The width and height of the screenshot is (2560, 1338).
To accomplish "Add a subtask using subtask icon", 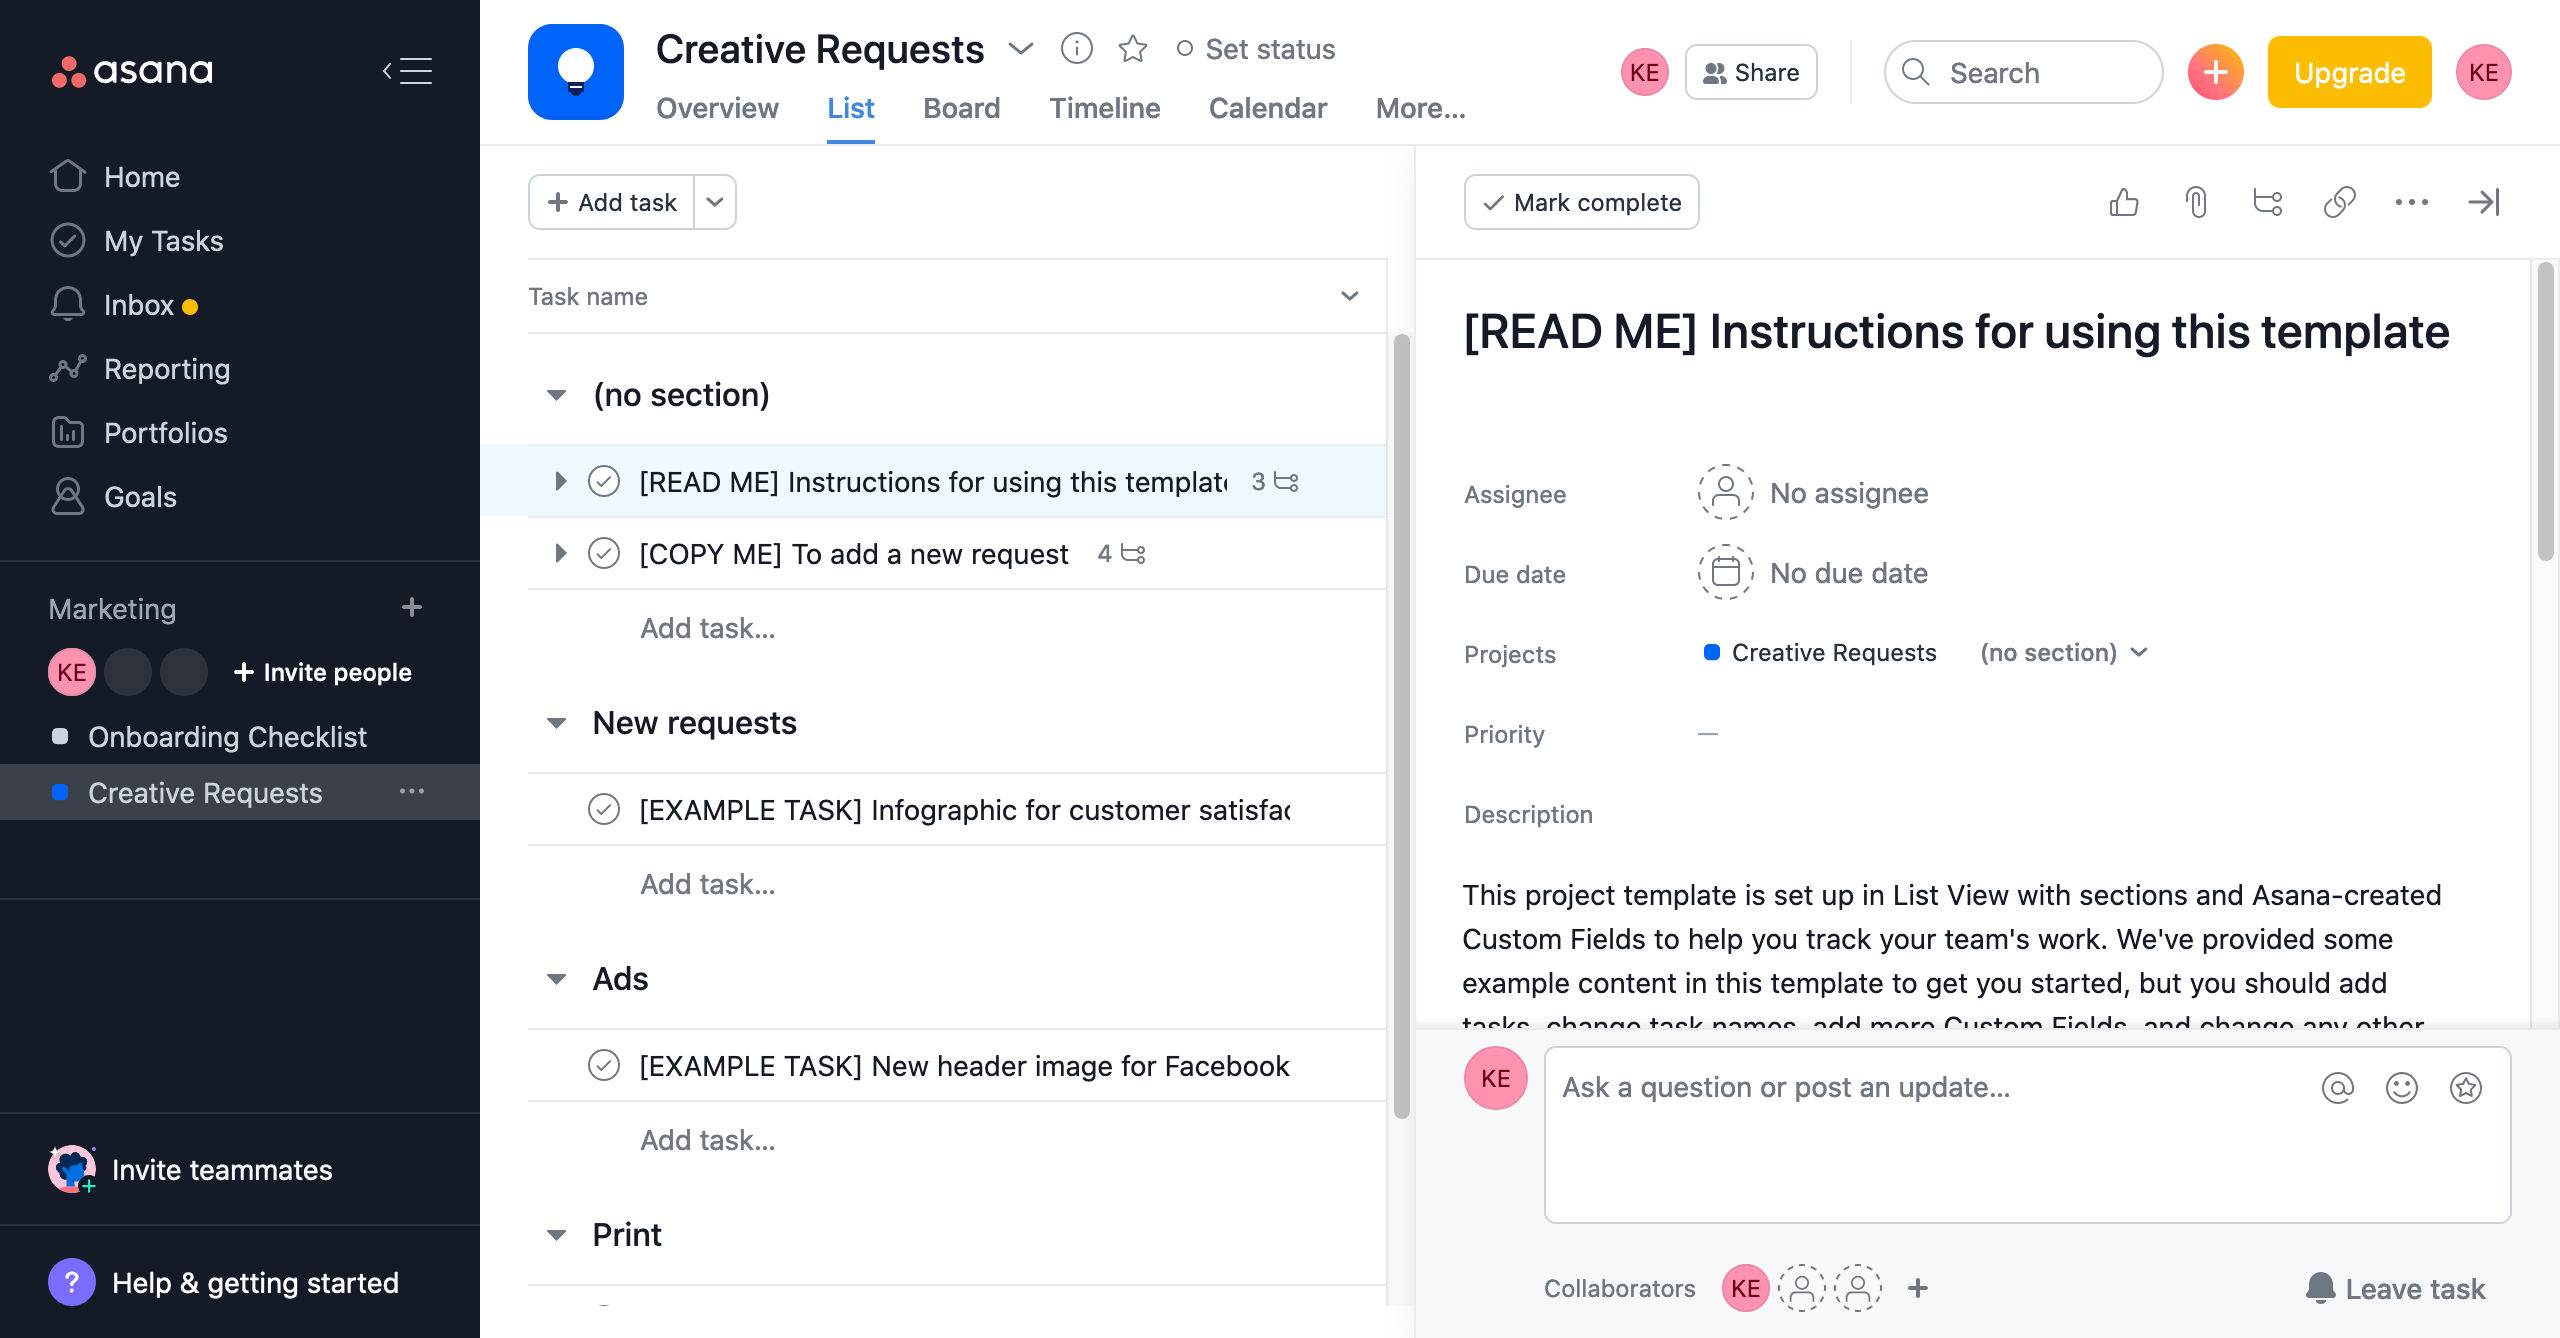I will (x=2267, y=202).
